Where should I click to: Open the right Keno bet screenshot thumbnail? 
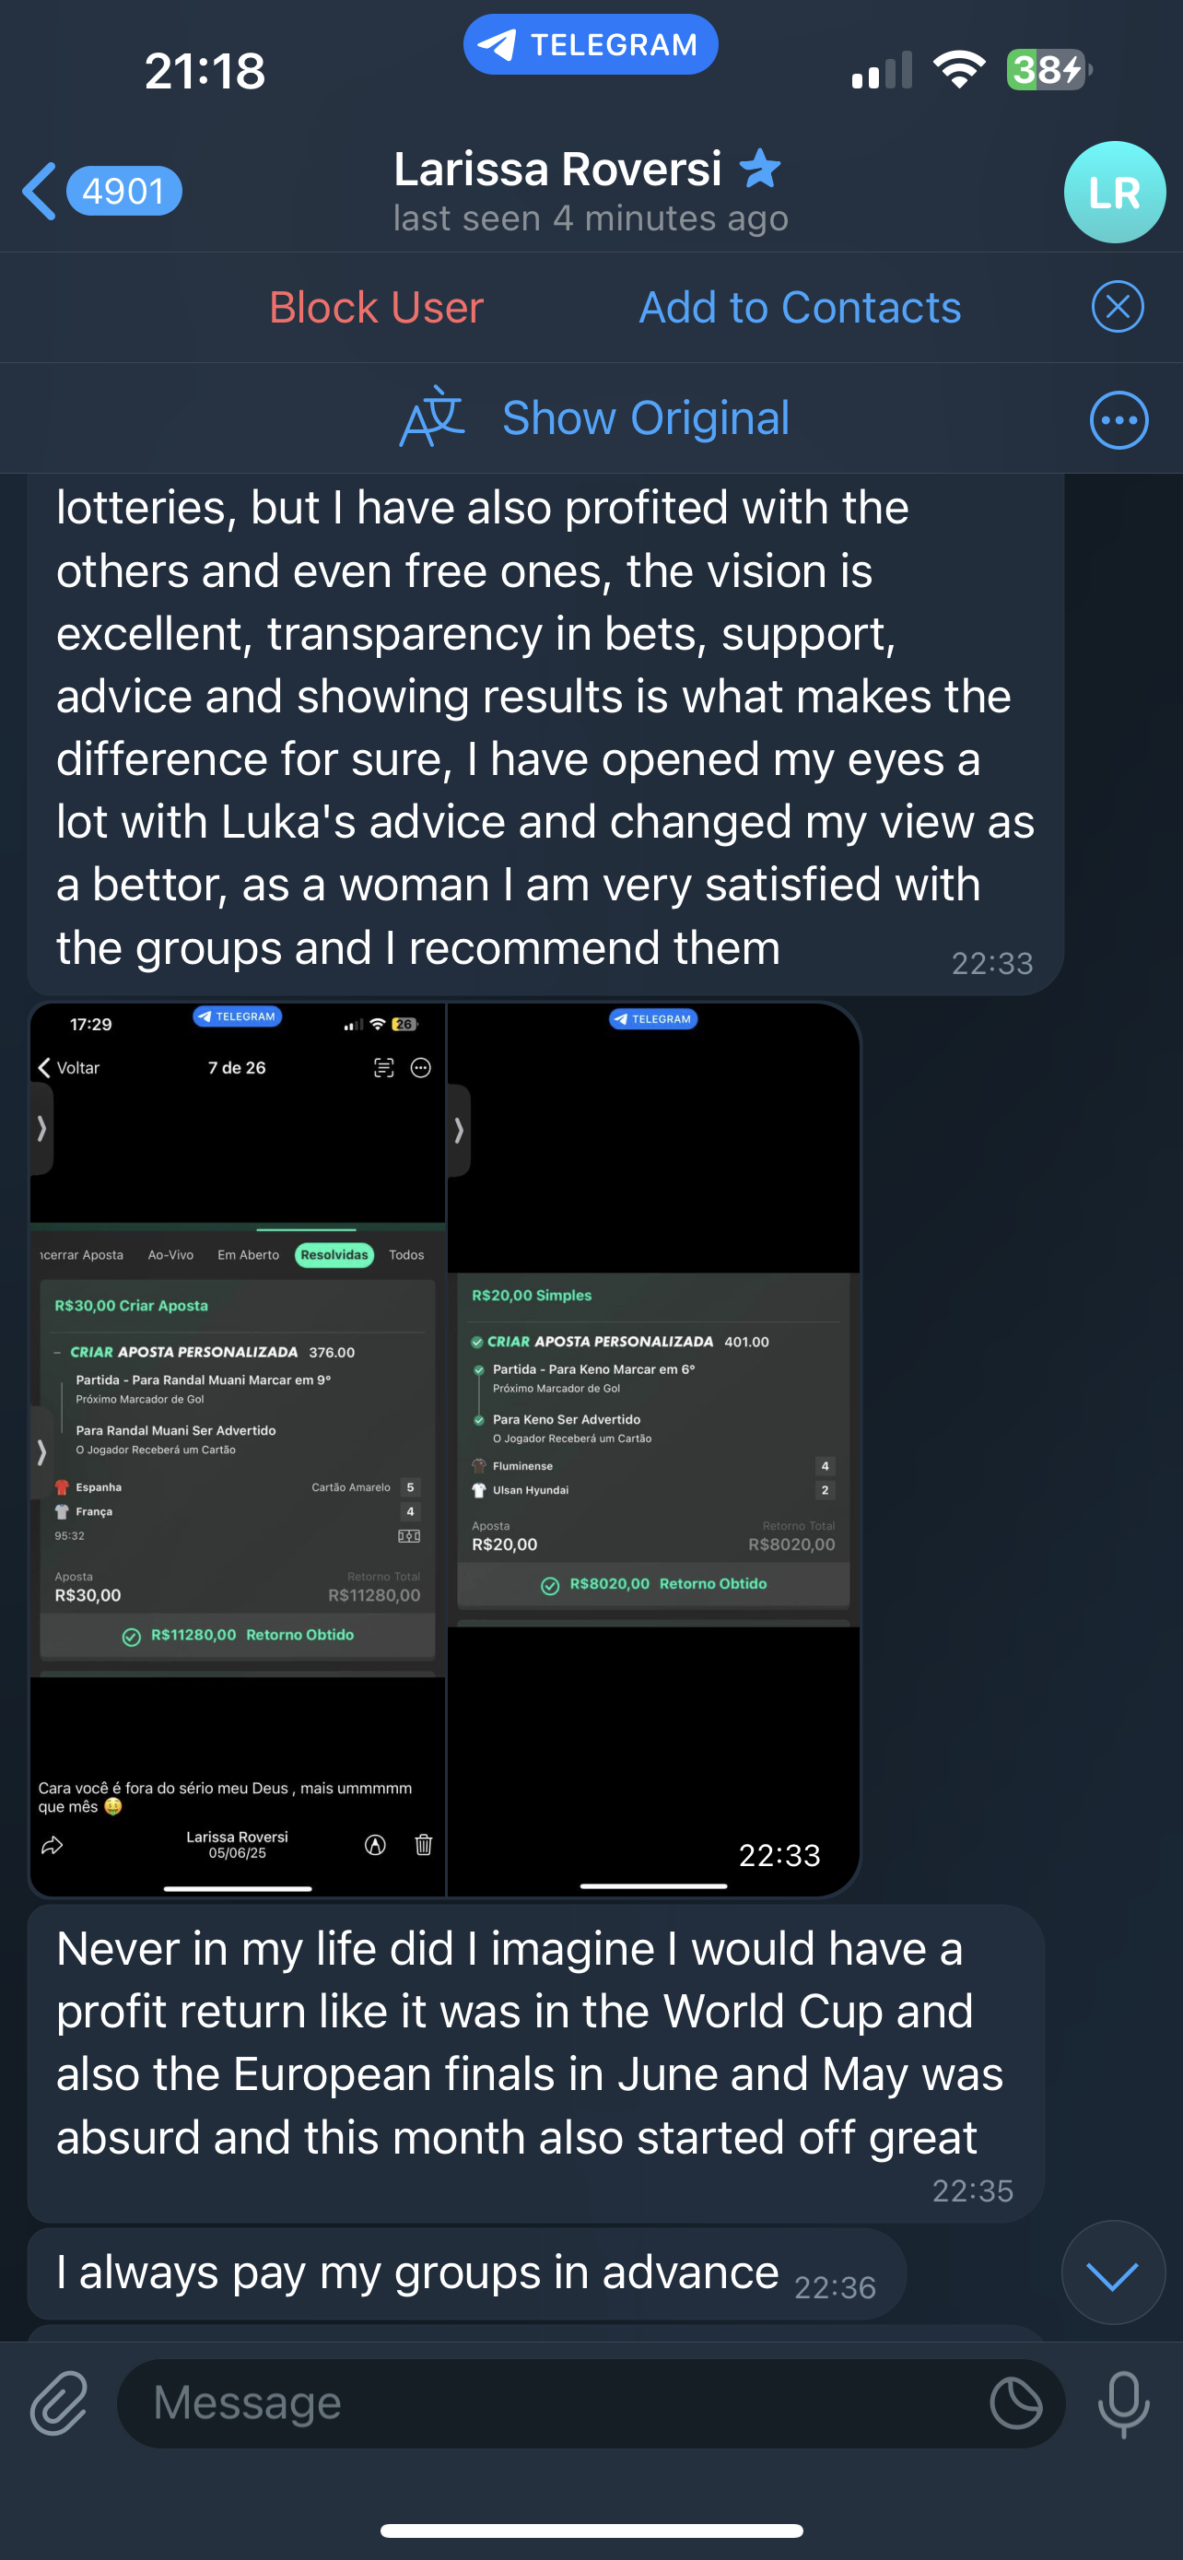[654, 1449]
